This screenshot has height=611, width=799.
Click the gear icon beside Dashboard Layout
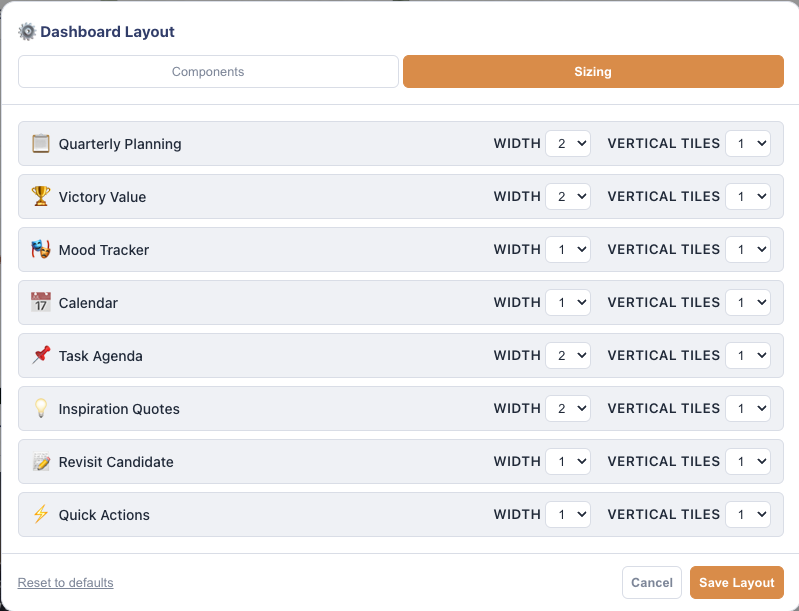(x=27, y=32)
